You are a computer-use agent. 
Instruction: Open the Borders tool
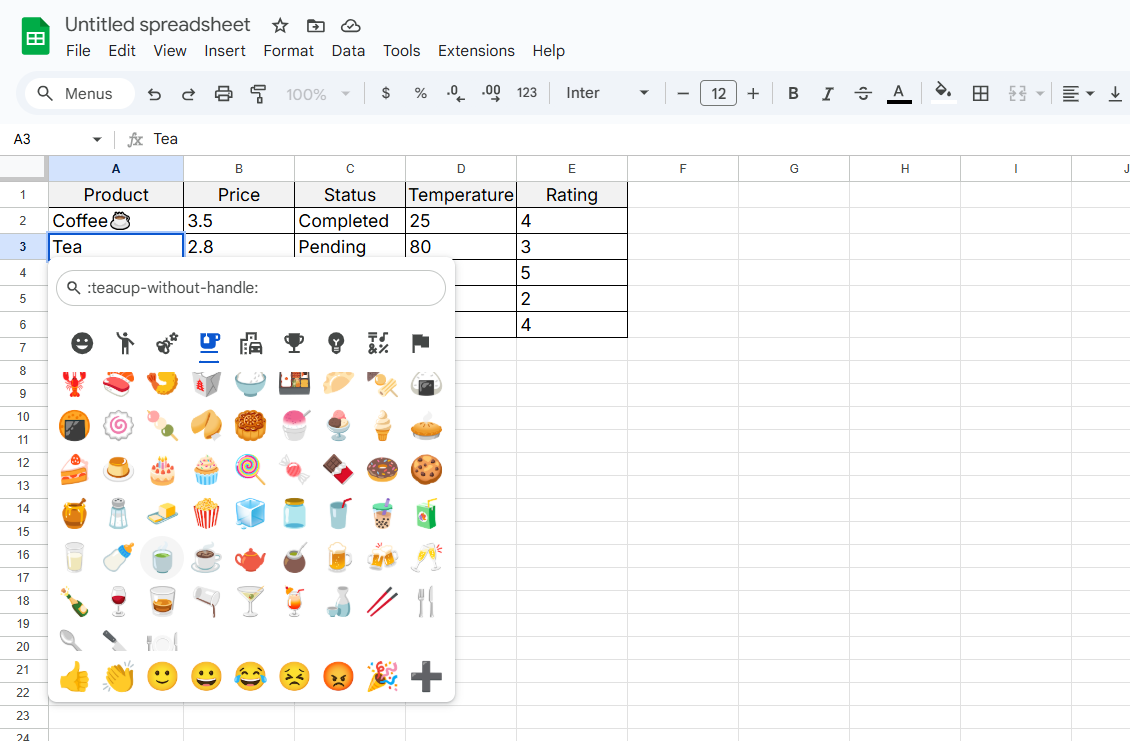click(980, 93)
